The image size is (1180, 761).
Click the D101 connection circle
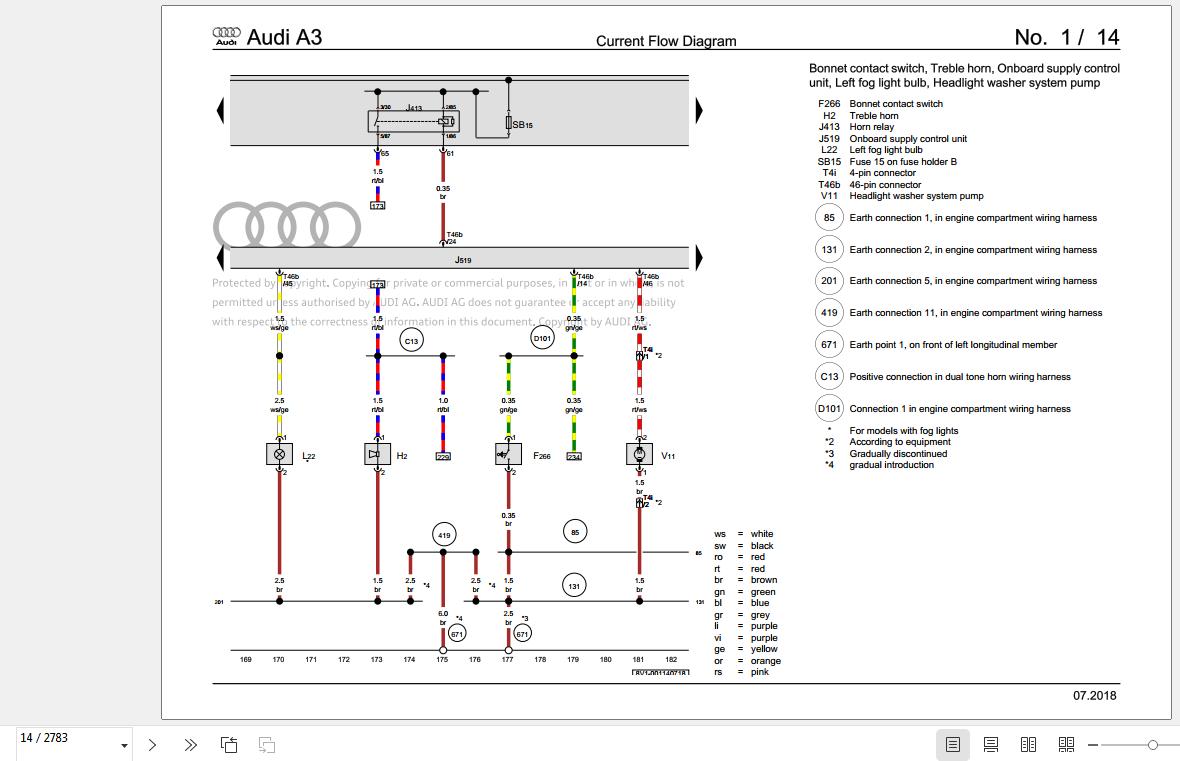pyautogui.click(x=542, y=337)
